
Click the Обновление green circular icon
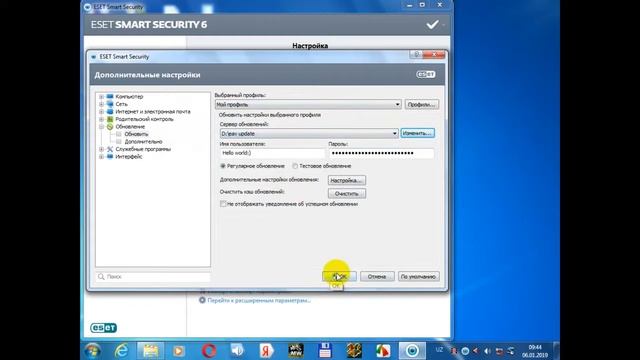coord(110,127)
